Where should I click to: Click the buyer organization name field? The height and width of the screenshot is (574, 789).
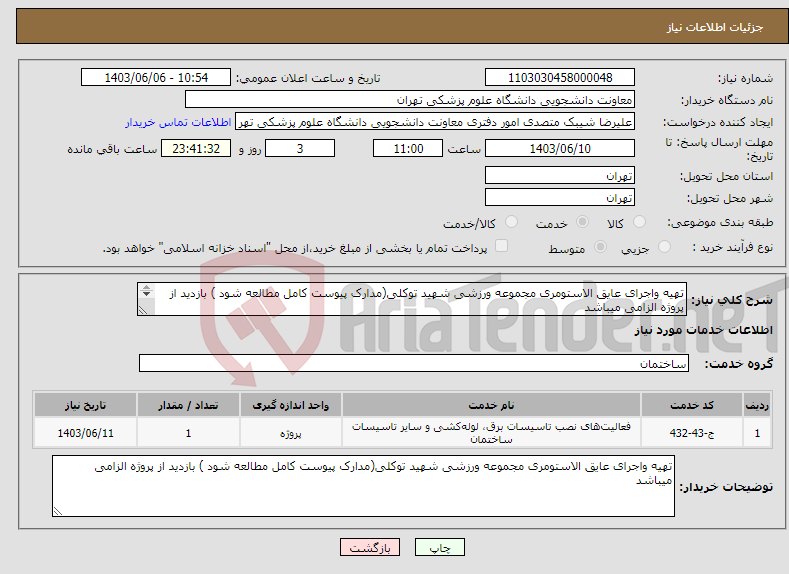[x=410, y=100]
